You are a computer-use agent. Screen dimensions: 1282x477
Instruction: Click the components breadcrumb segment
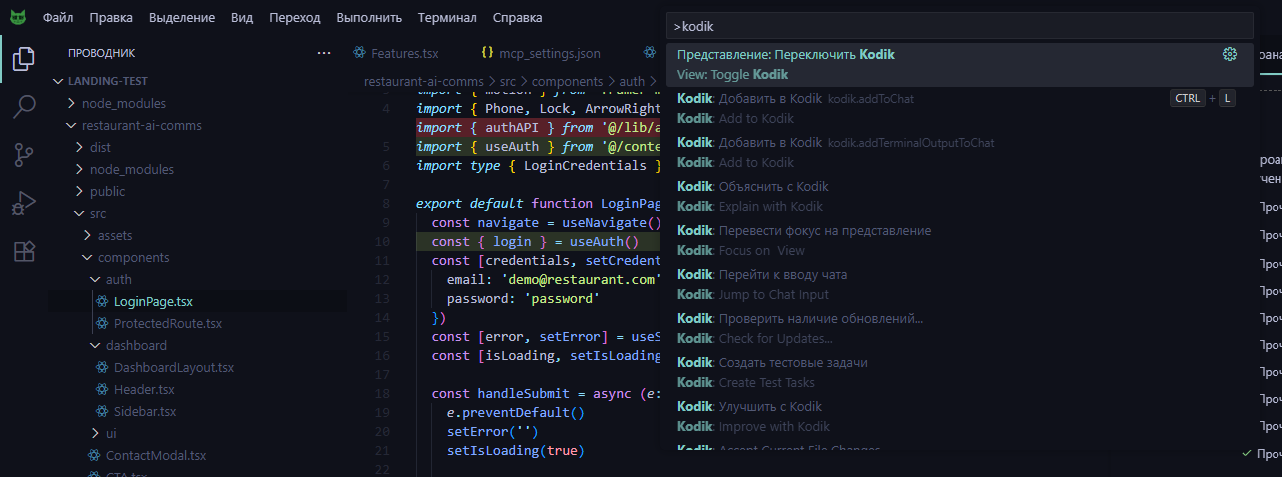(x=567, y=81)
